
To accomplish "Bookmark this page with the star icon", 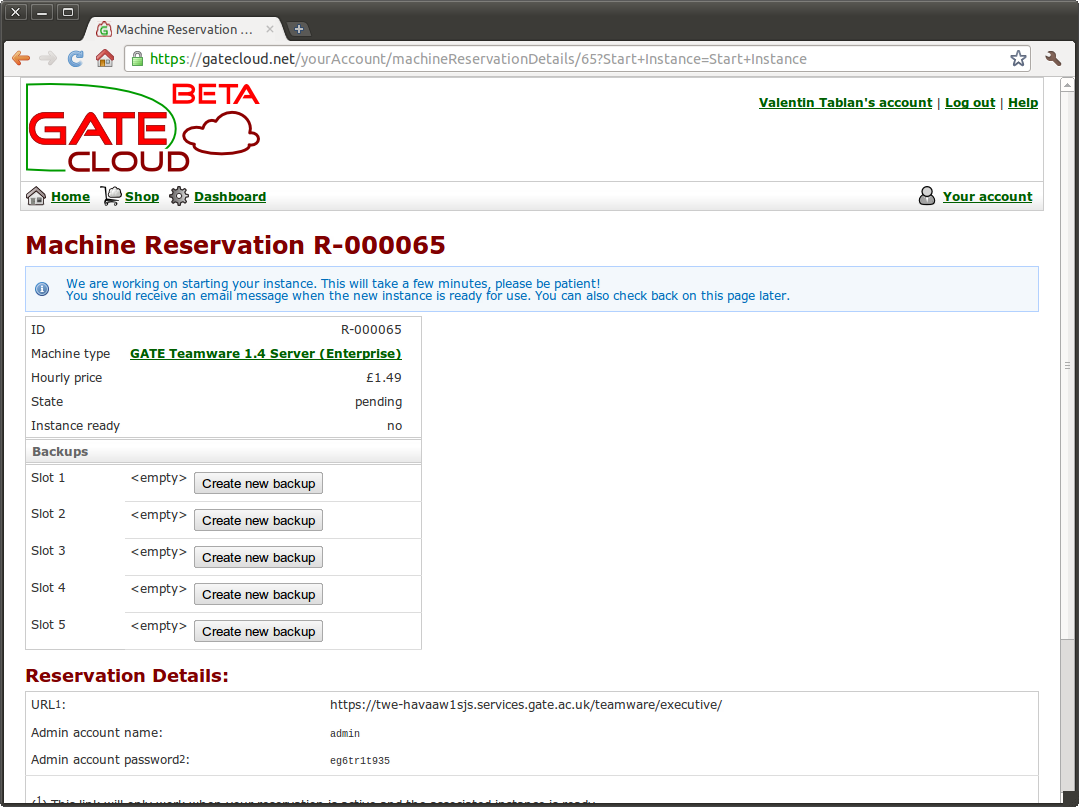I will pos(1018,58).
